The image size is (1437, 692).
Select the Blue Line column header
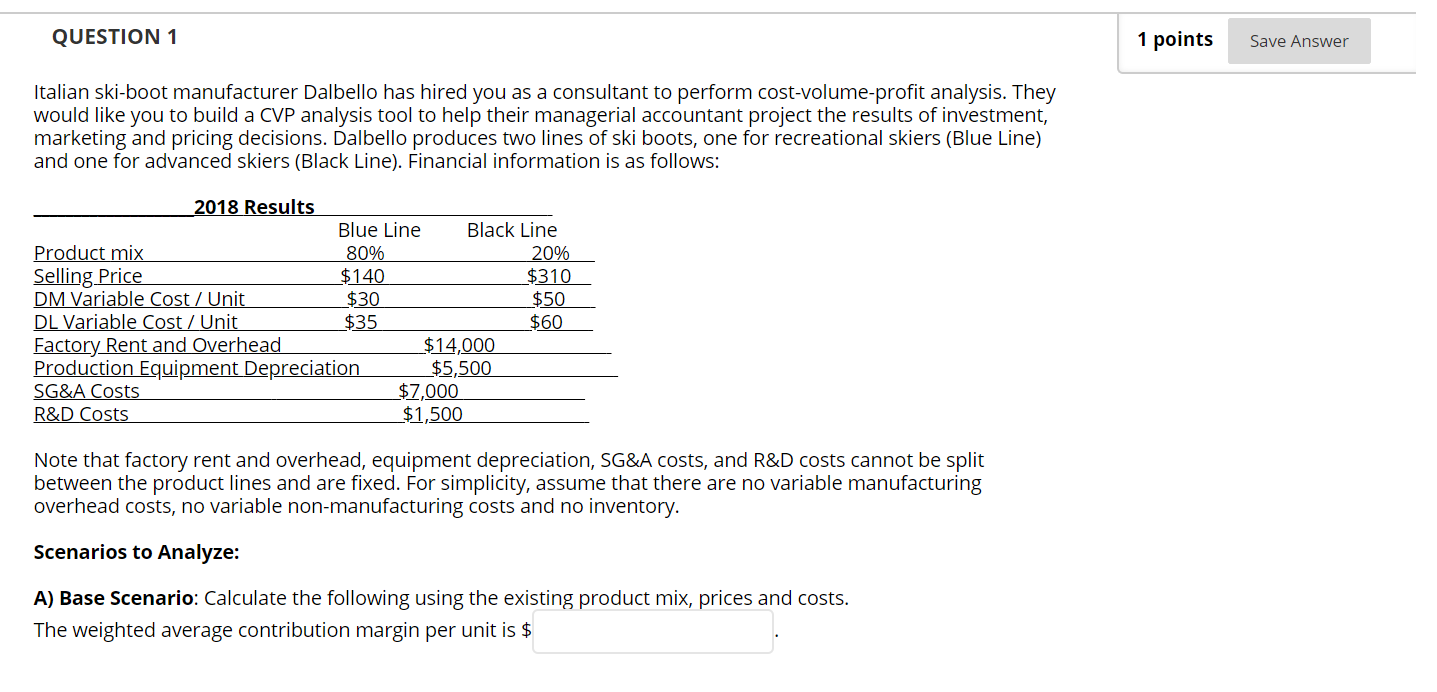[379, 229]
